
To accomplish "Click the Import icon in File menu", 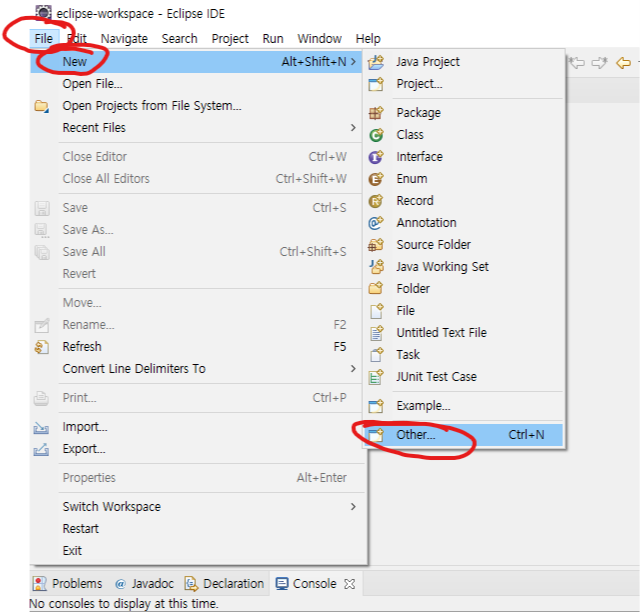I will tap(41, 427).
